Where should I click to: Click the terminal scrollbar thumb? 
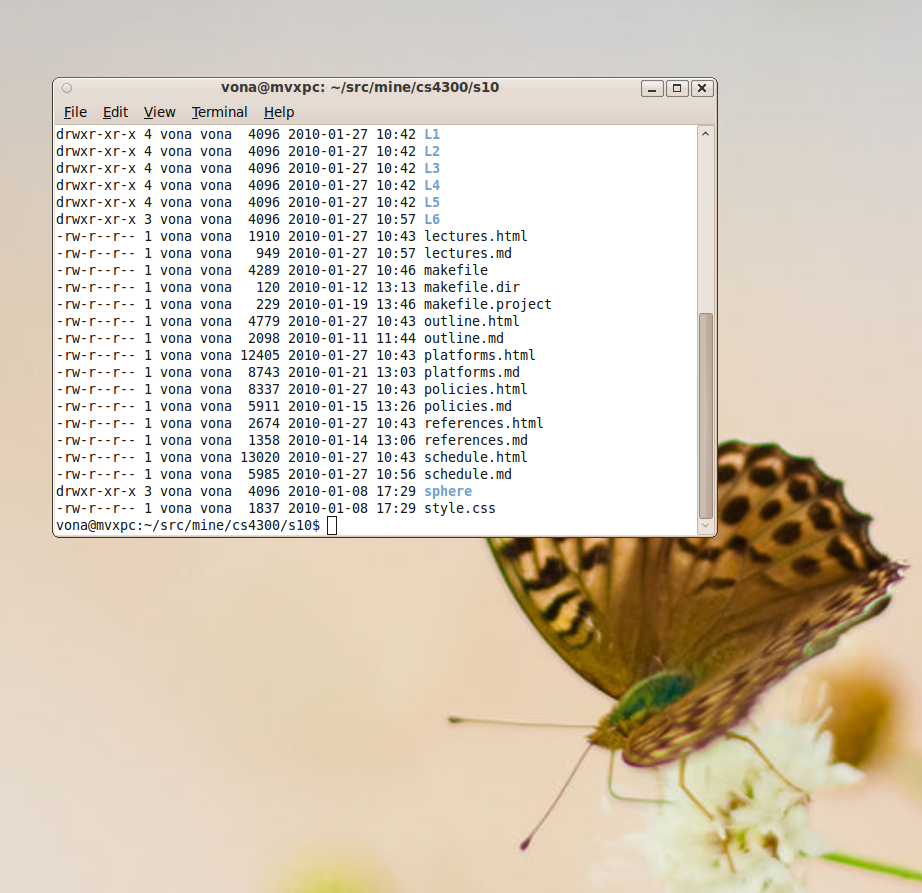click(706, 415)
